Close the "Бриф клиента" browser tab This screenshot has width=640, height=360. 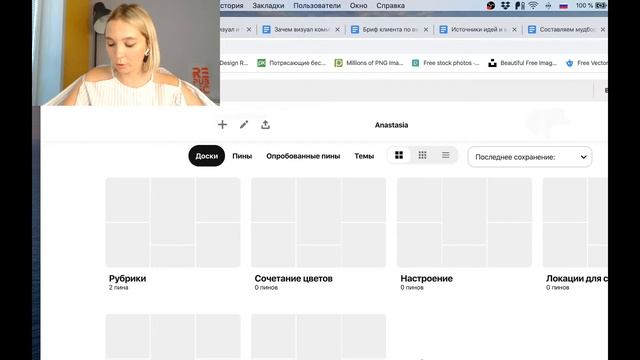click(x=426, y=29)
